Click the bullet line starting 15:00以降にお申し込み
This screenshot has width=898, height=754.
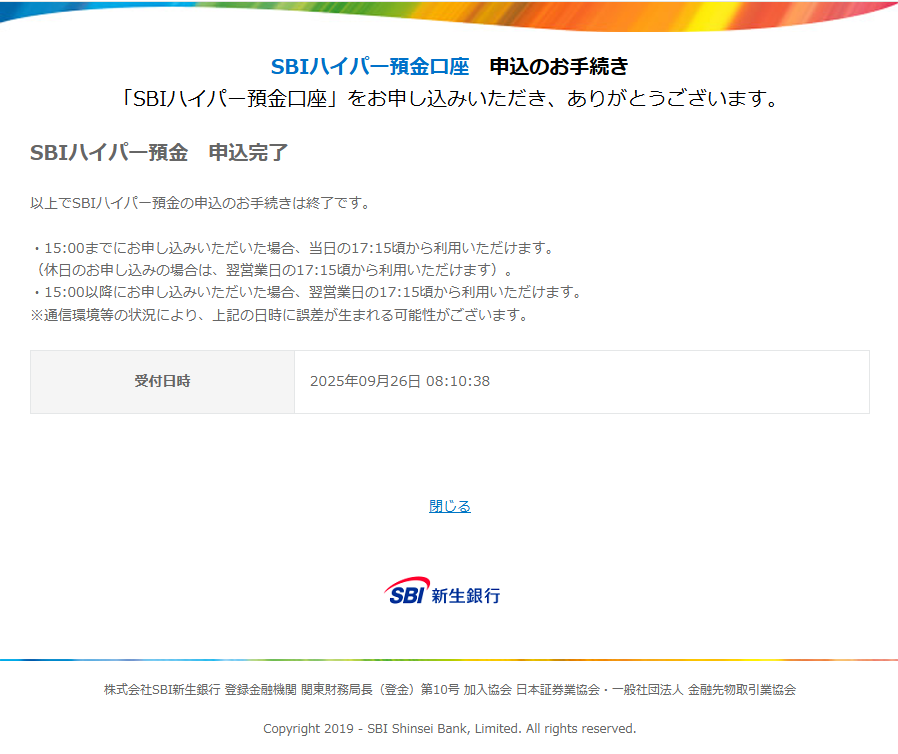[x=307, y=292]
